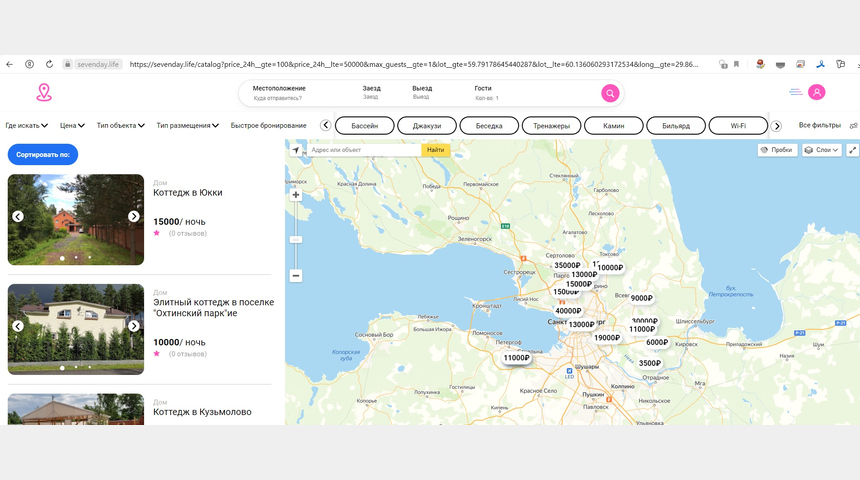The image size is (860, 480).
Task: Select the 9000₽ price marker on map
Action: click(641, 298)
